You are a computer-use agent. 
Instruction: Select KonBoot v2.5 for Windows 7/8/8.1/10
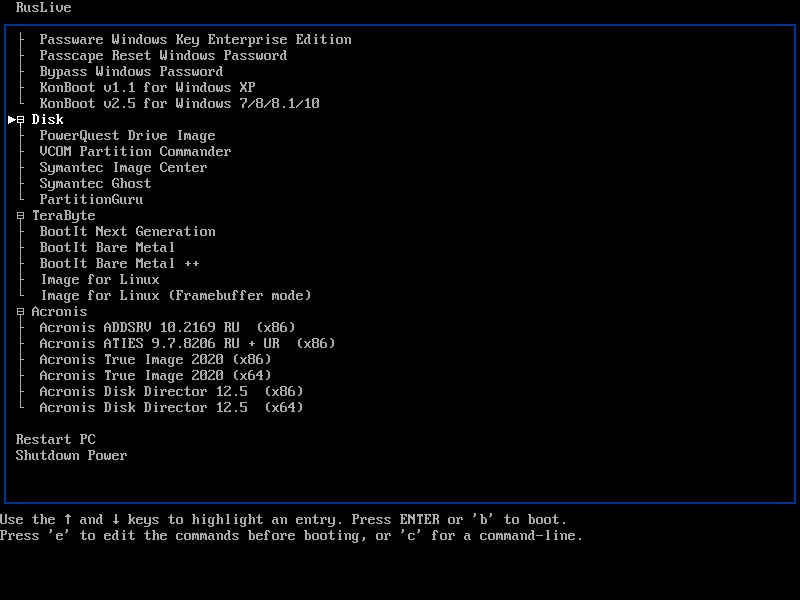coord(179,104)
